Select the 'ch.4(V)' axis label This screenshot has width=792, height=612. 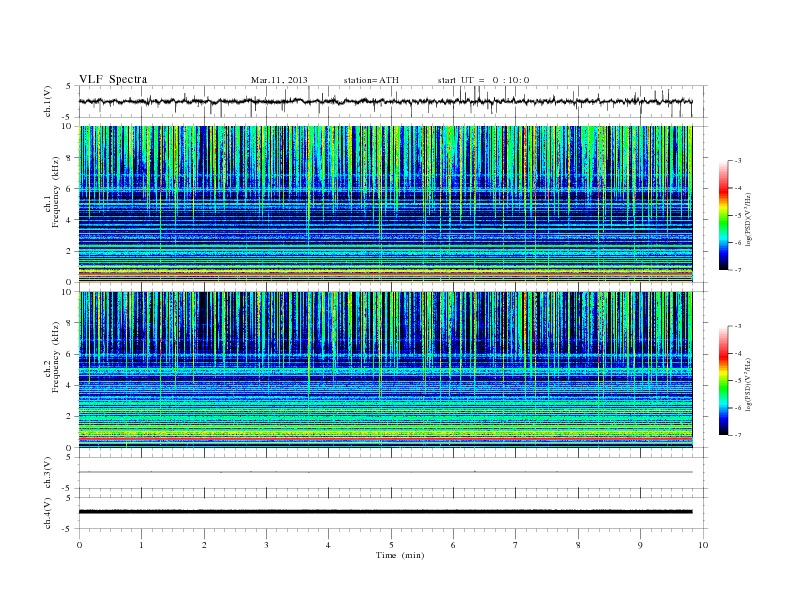[48, 513]
